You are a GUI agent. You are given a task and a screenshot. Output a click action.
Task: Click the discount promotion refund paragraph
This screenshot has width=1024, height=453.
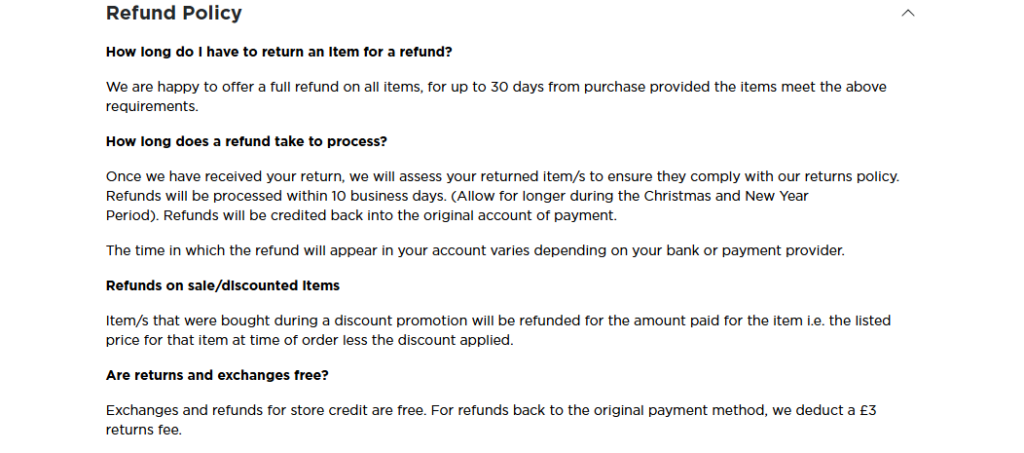click(498, 330)
